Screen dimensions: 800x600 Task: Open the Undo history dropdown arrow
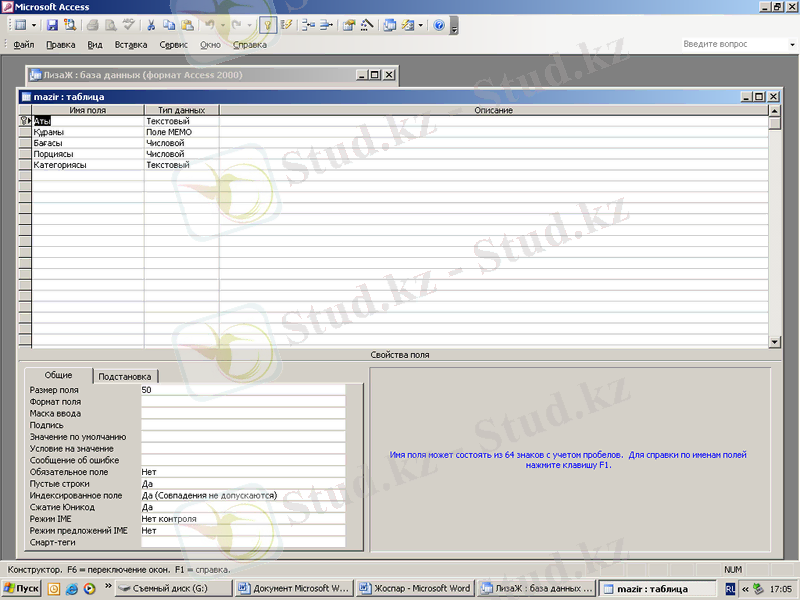click(x=222, y=25)
